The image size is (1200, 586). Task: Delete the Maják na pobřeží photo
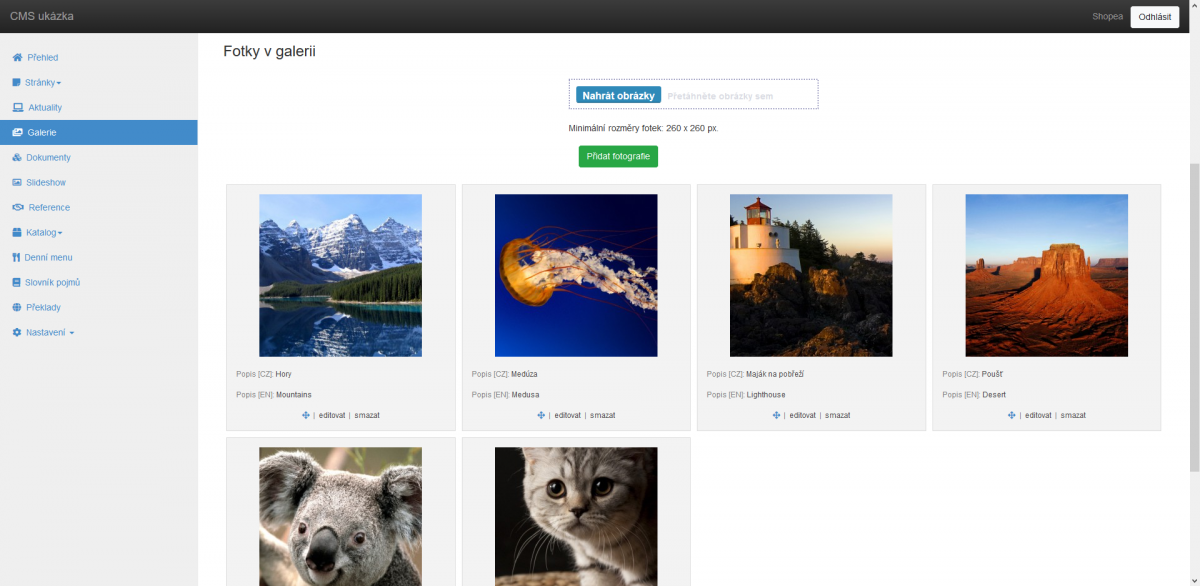[837, 415]
